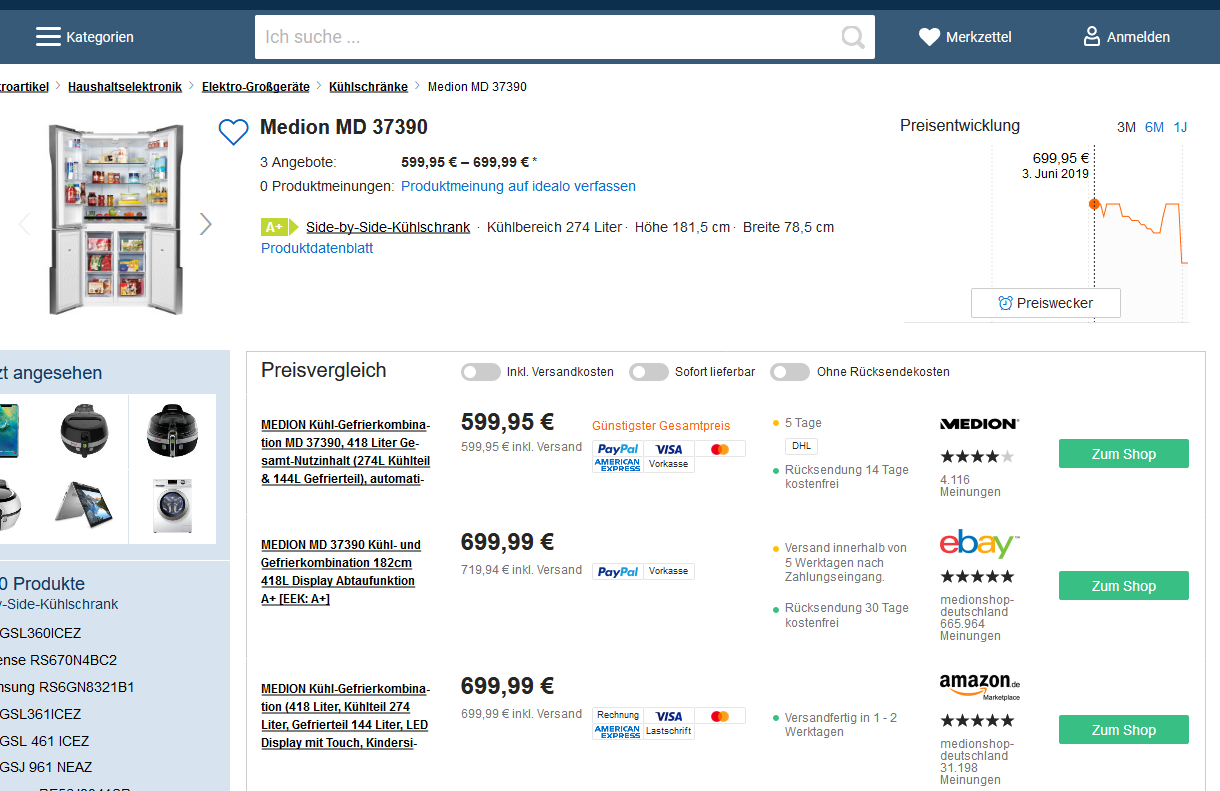Viewport: 1220px width, 791px height.
Task: Add Medion MD 37390 to wishlist heart
Action: (233, 131)
